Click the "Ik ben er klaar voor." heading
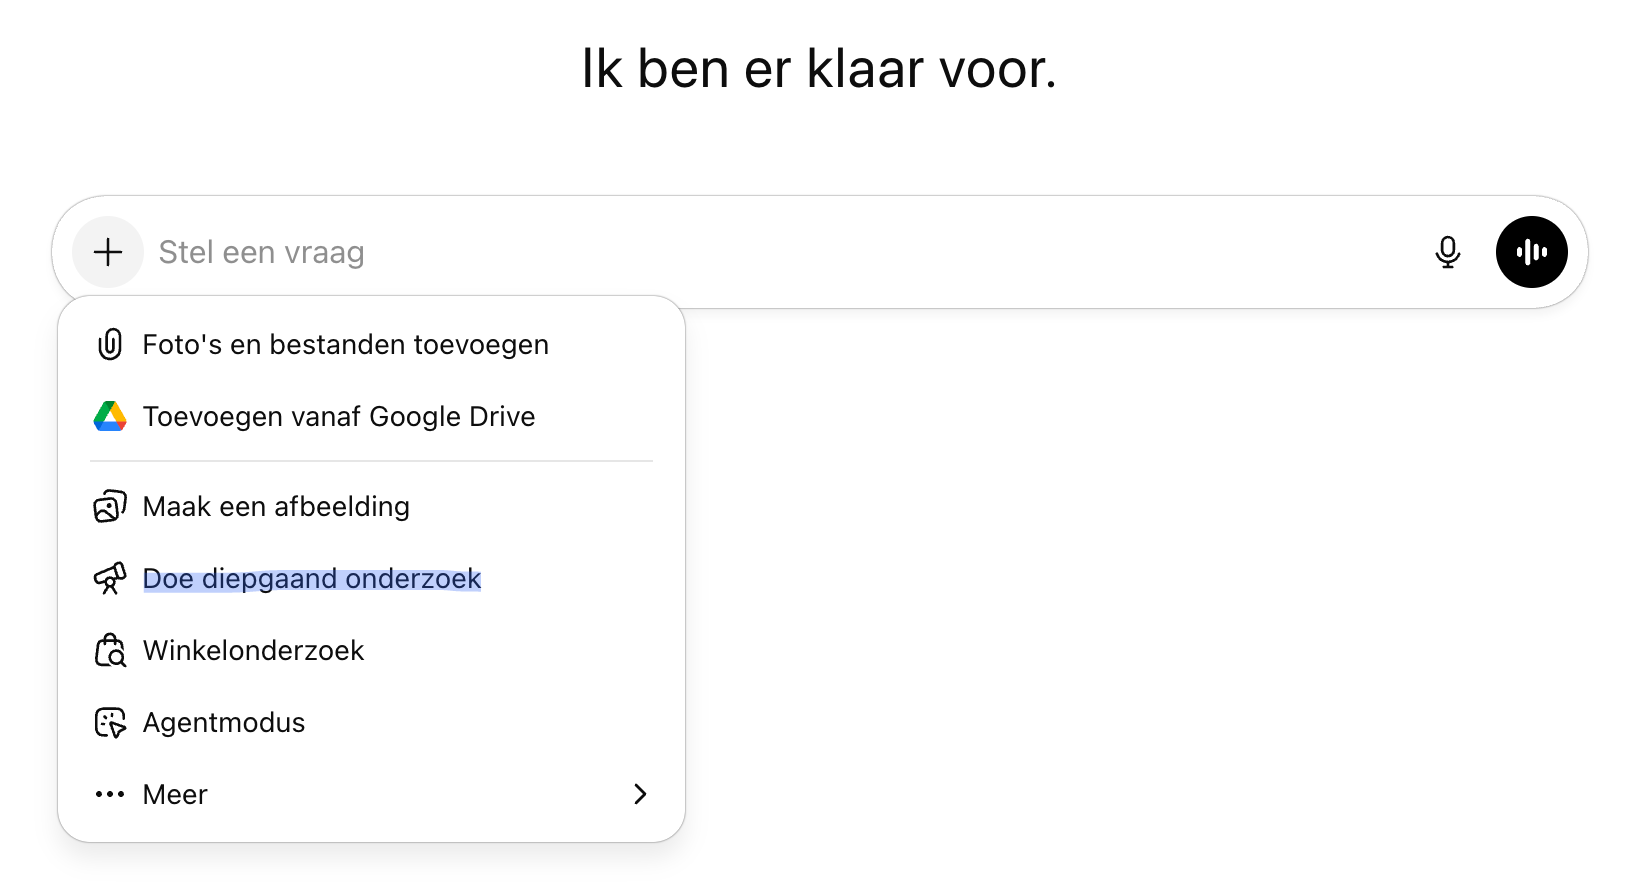This screenshot has width=1646, height=896. 819,70
